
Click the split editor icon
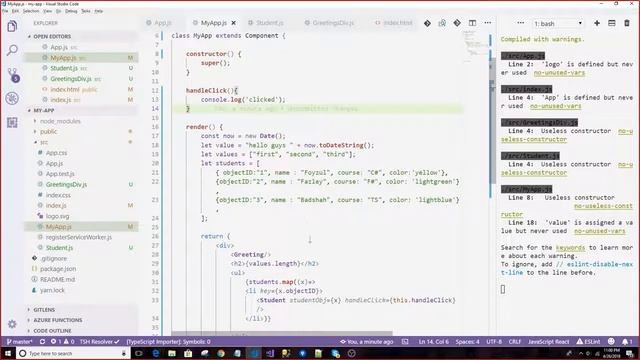[x=472, y=23]
